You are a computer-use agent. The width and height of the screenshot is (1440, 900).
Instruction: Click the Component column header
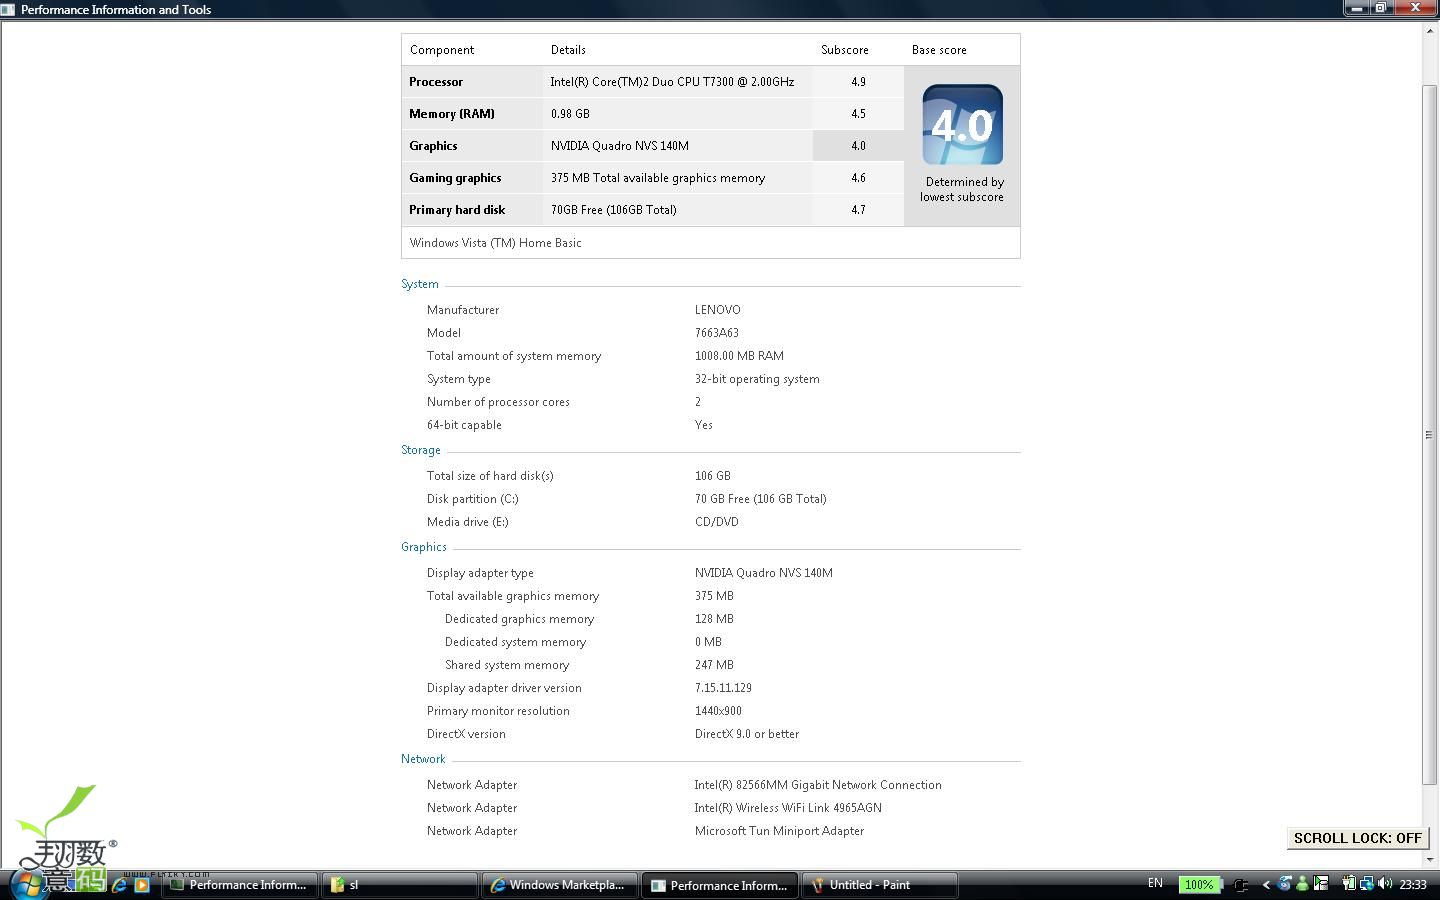(442, 50)
